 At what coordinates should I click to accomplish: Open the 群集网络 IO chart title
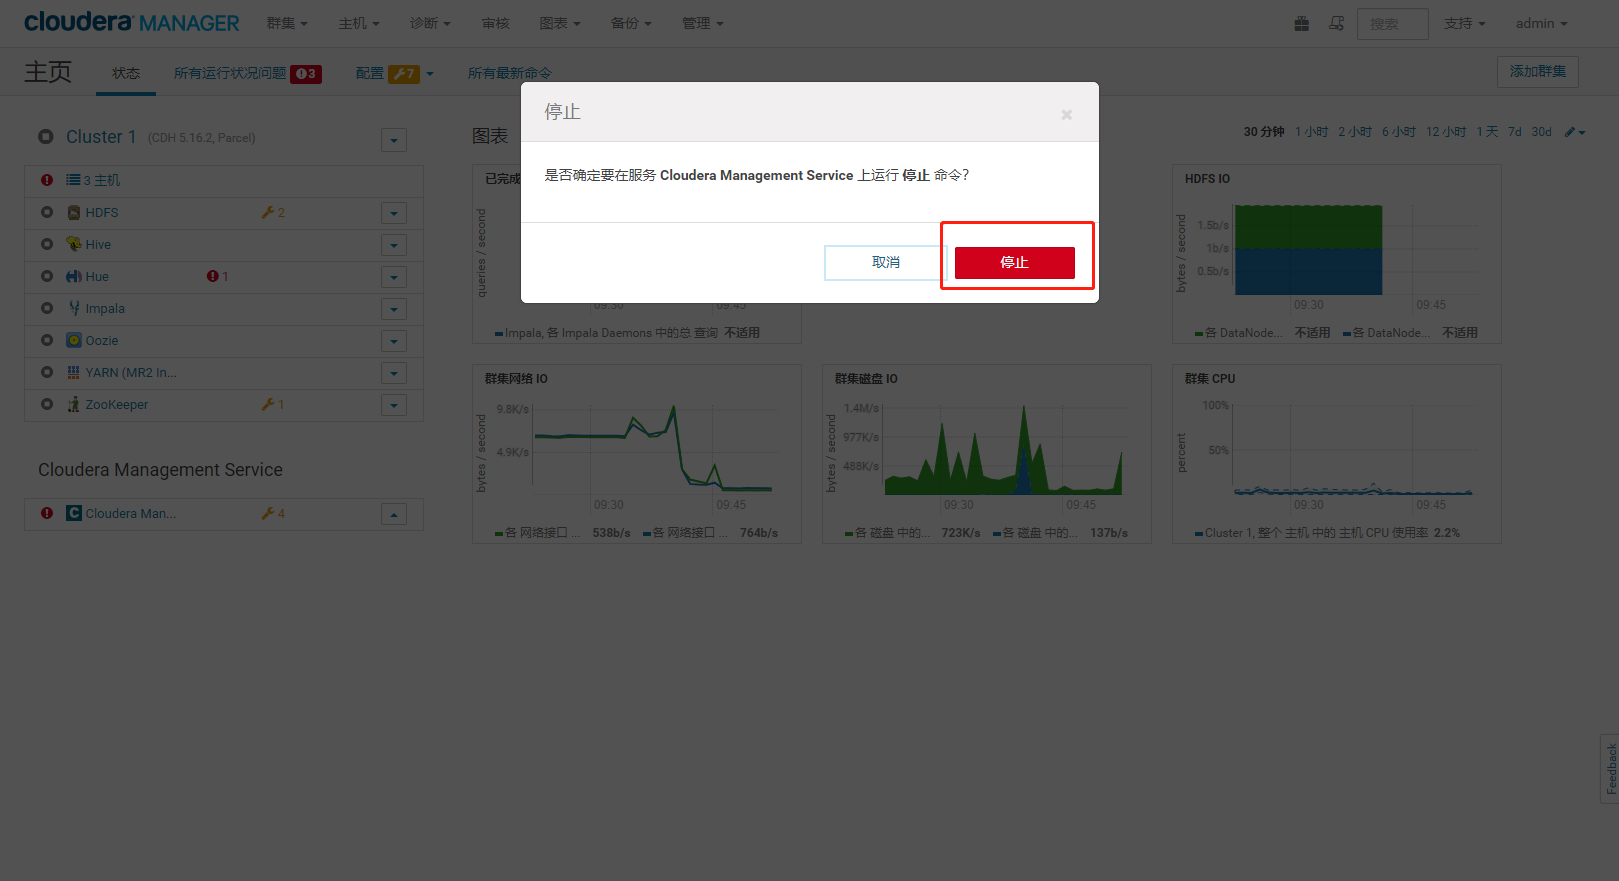click(x=516, y=379)
